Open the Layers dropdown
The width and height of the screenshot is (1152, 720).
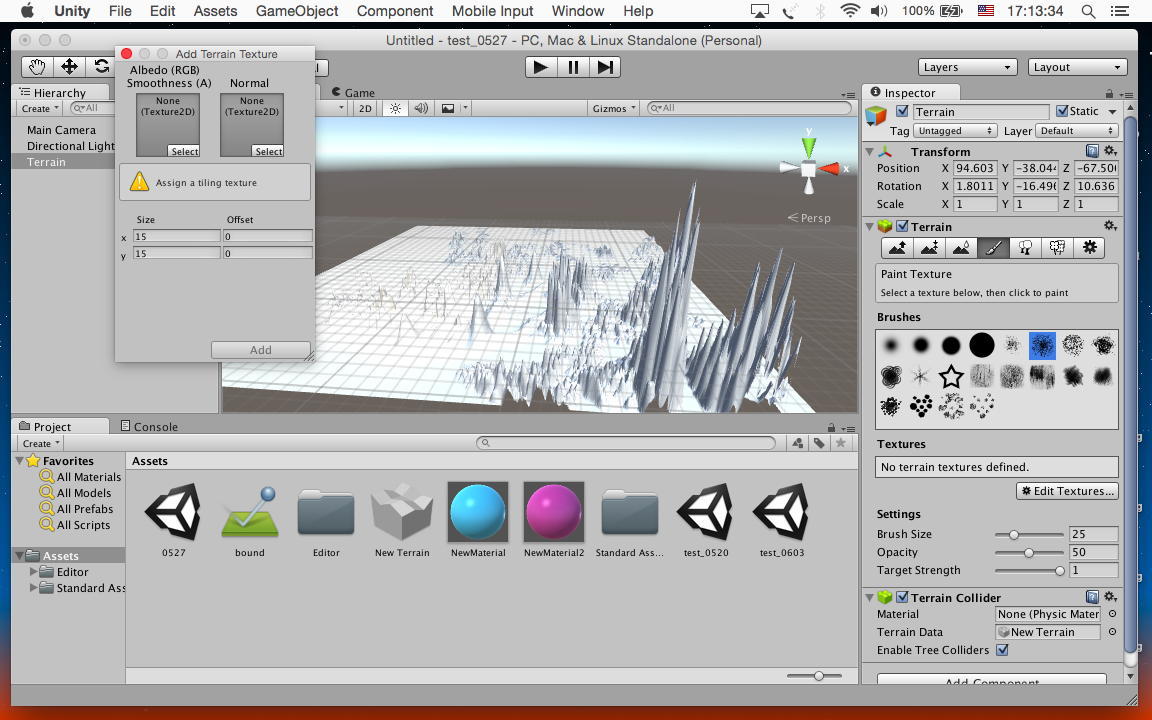pyautogui.click(x=967, y=67)
